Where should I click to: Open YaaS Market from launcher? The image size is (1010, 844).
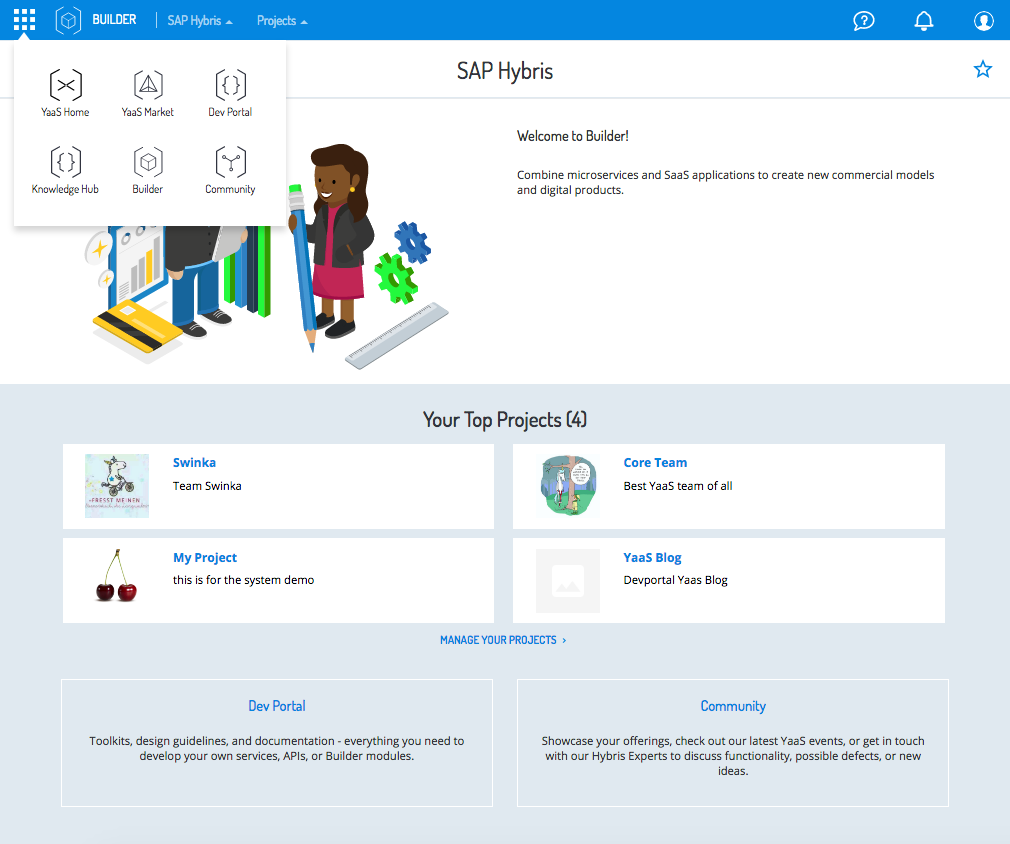tap(148, 93)
